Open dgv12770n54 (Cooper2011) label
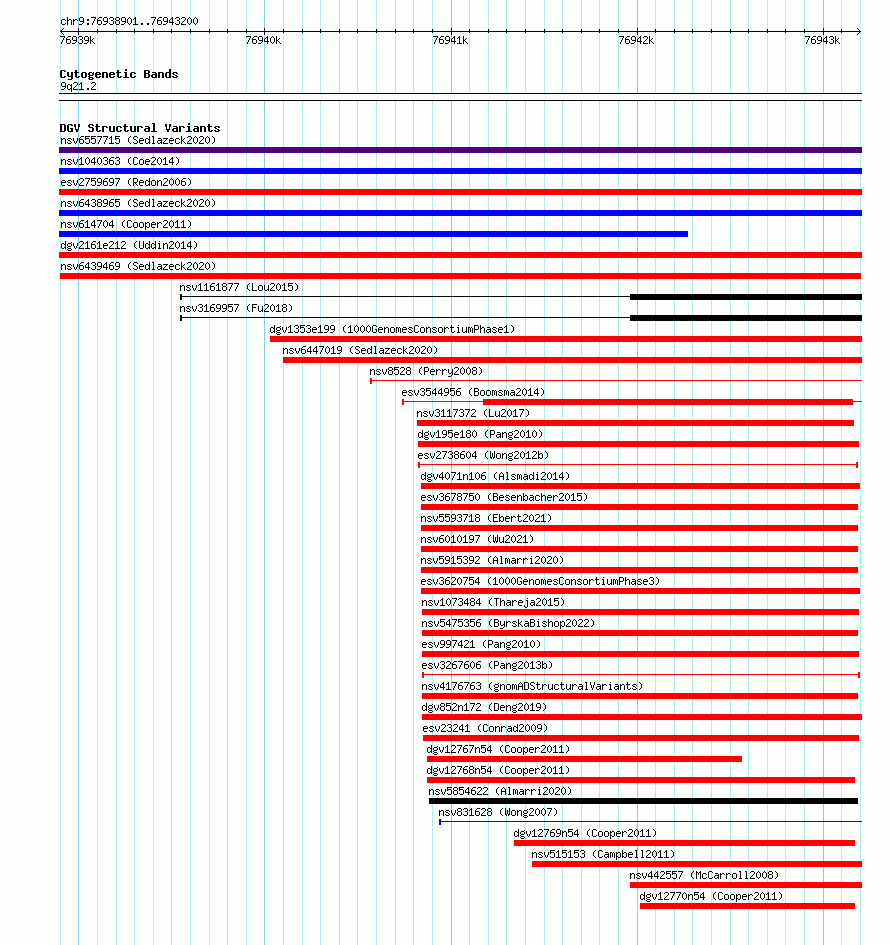 coord(711,897)
